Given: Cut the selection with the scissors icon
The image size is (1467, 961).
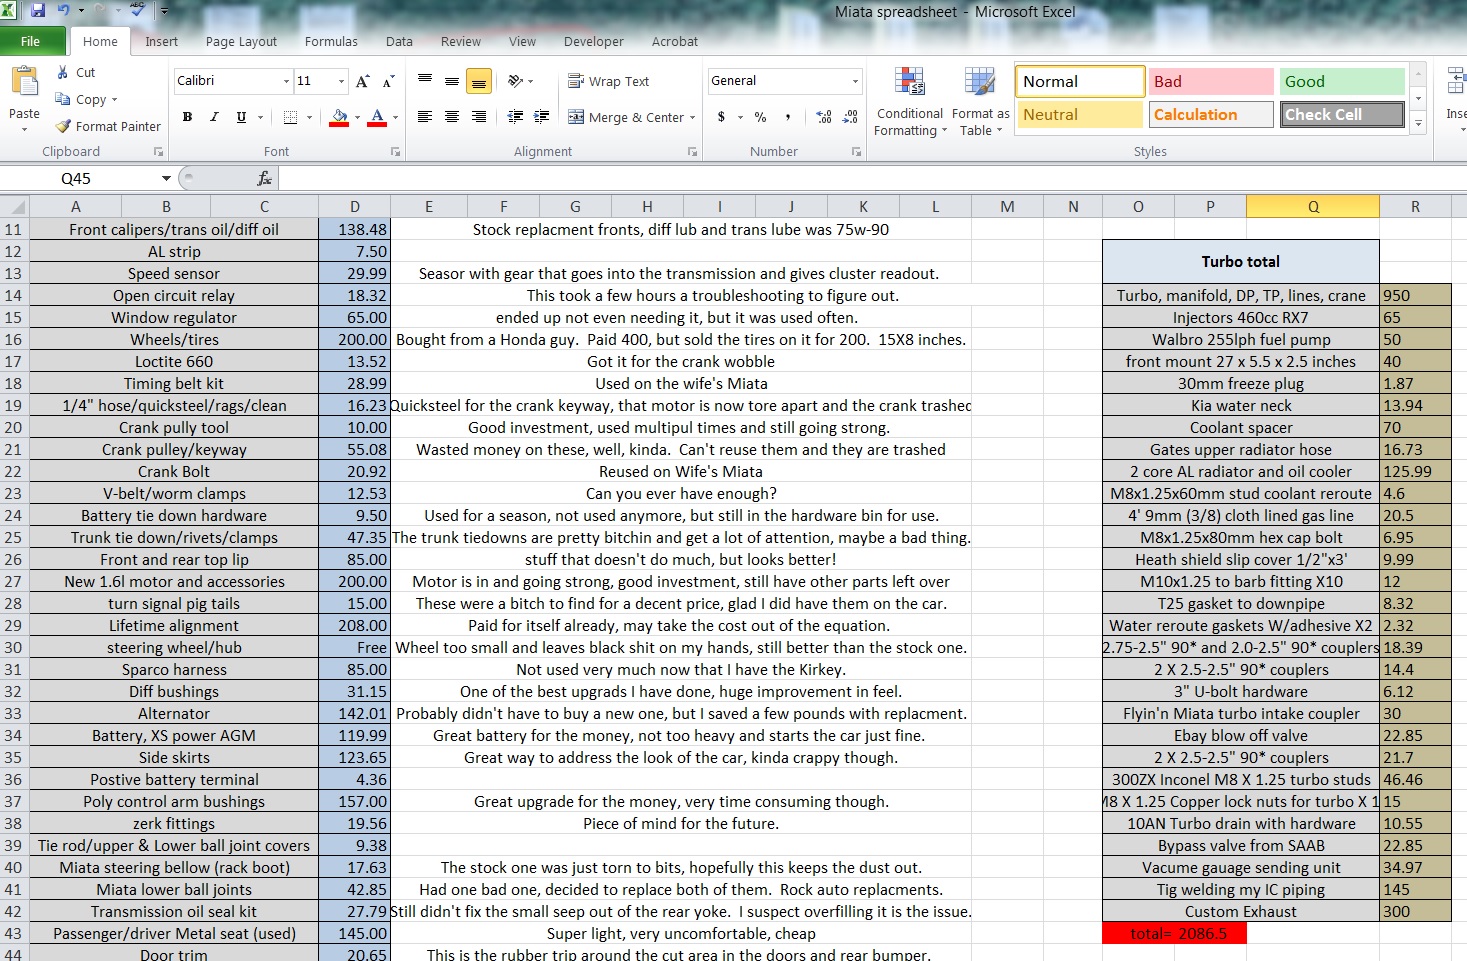Looking at the screenshot, I should [x=63, y=73].
